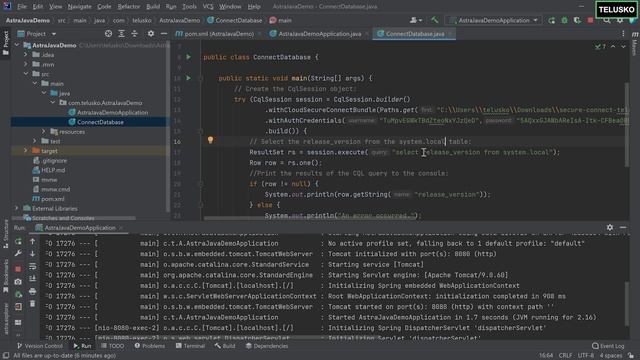The image size is (640, 360).
Task: Open the AstraJavaDemoApplication run configuration dropdown
Action: [x=493, y=20]
